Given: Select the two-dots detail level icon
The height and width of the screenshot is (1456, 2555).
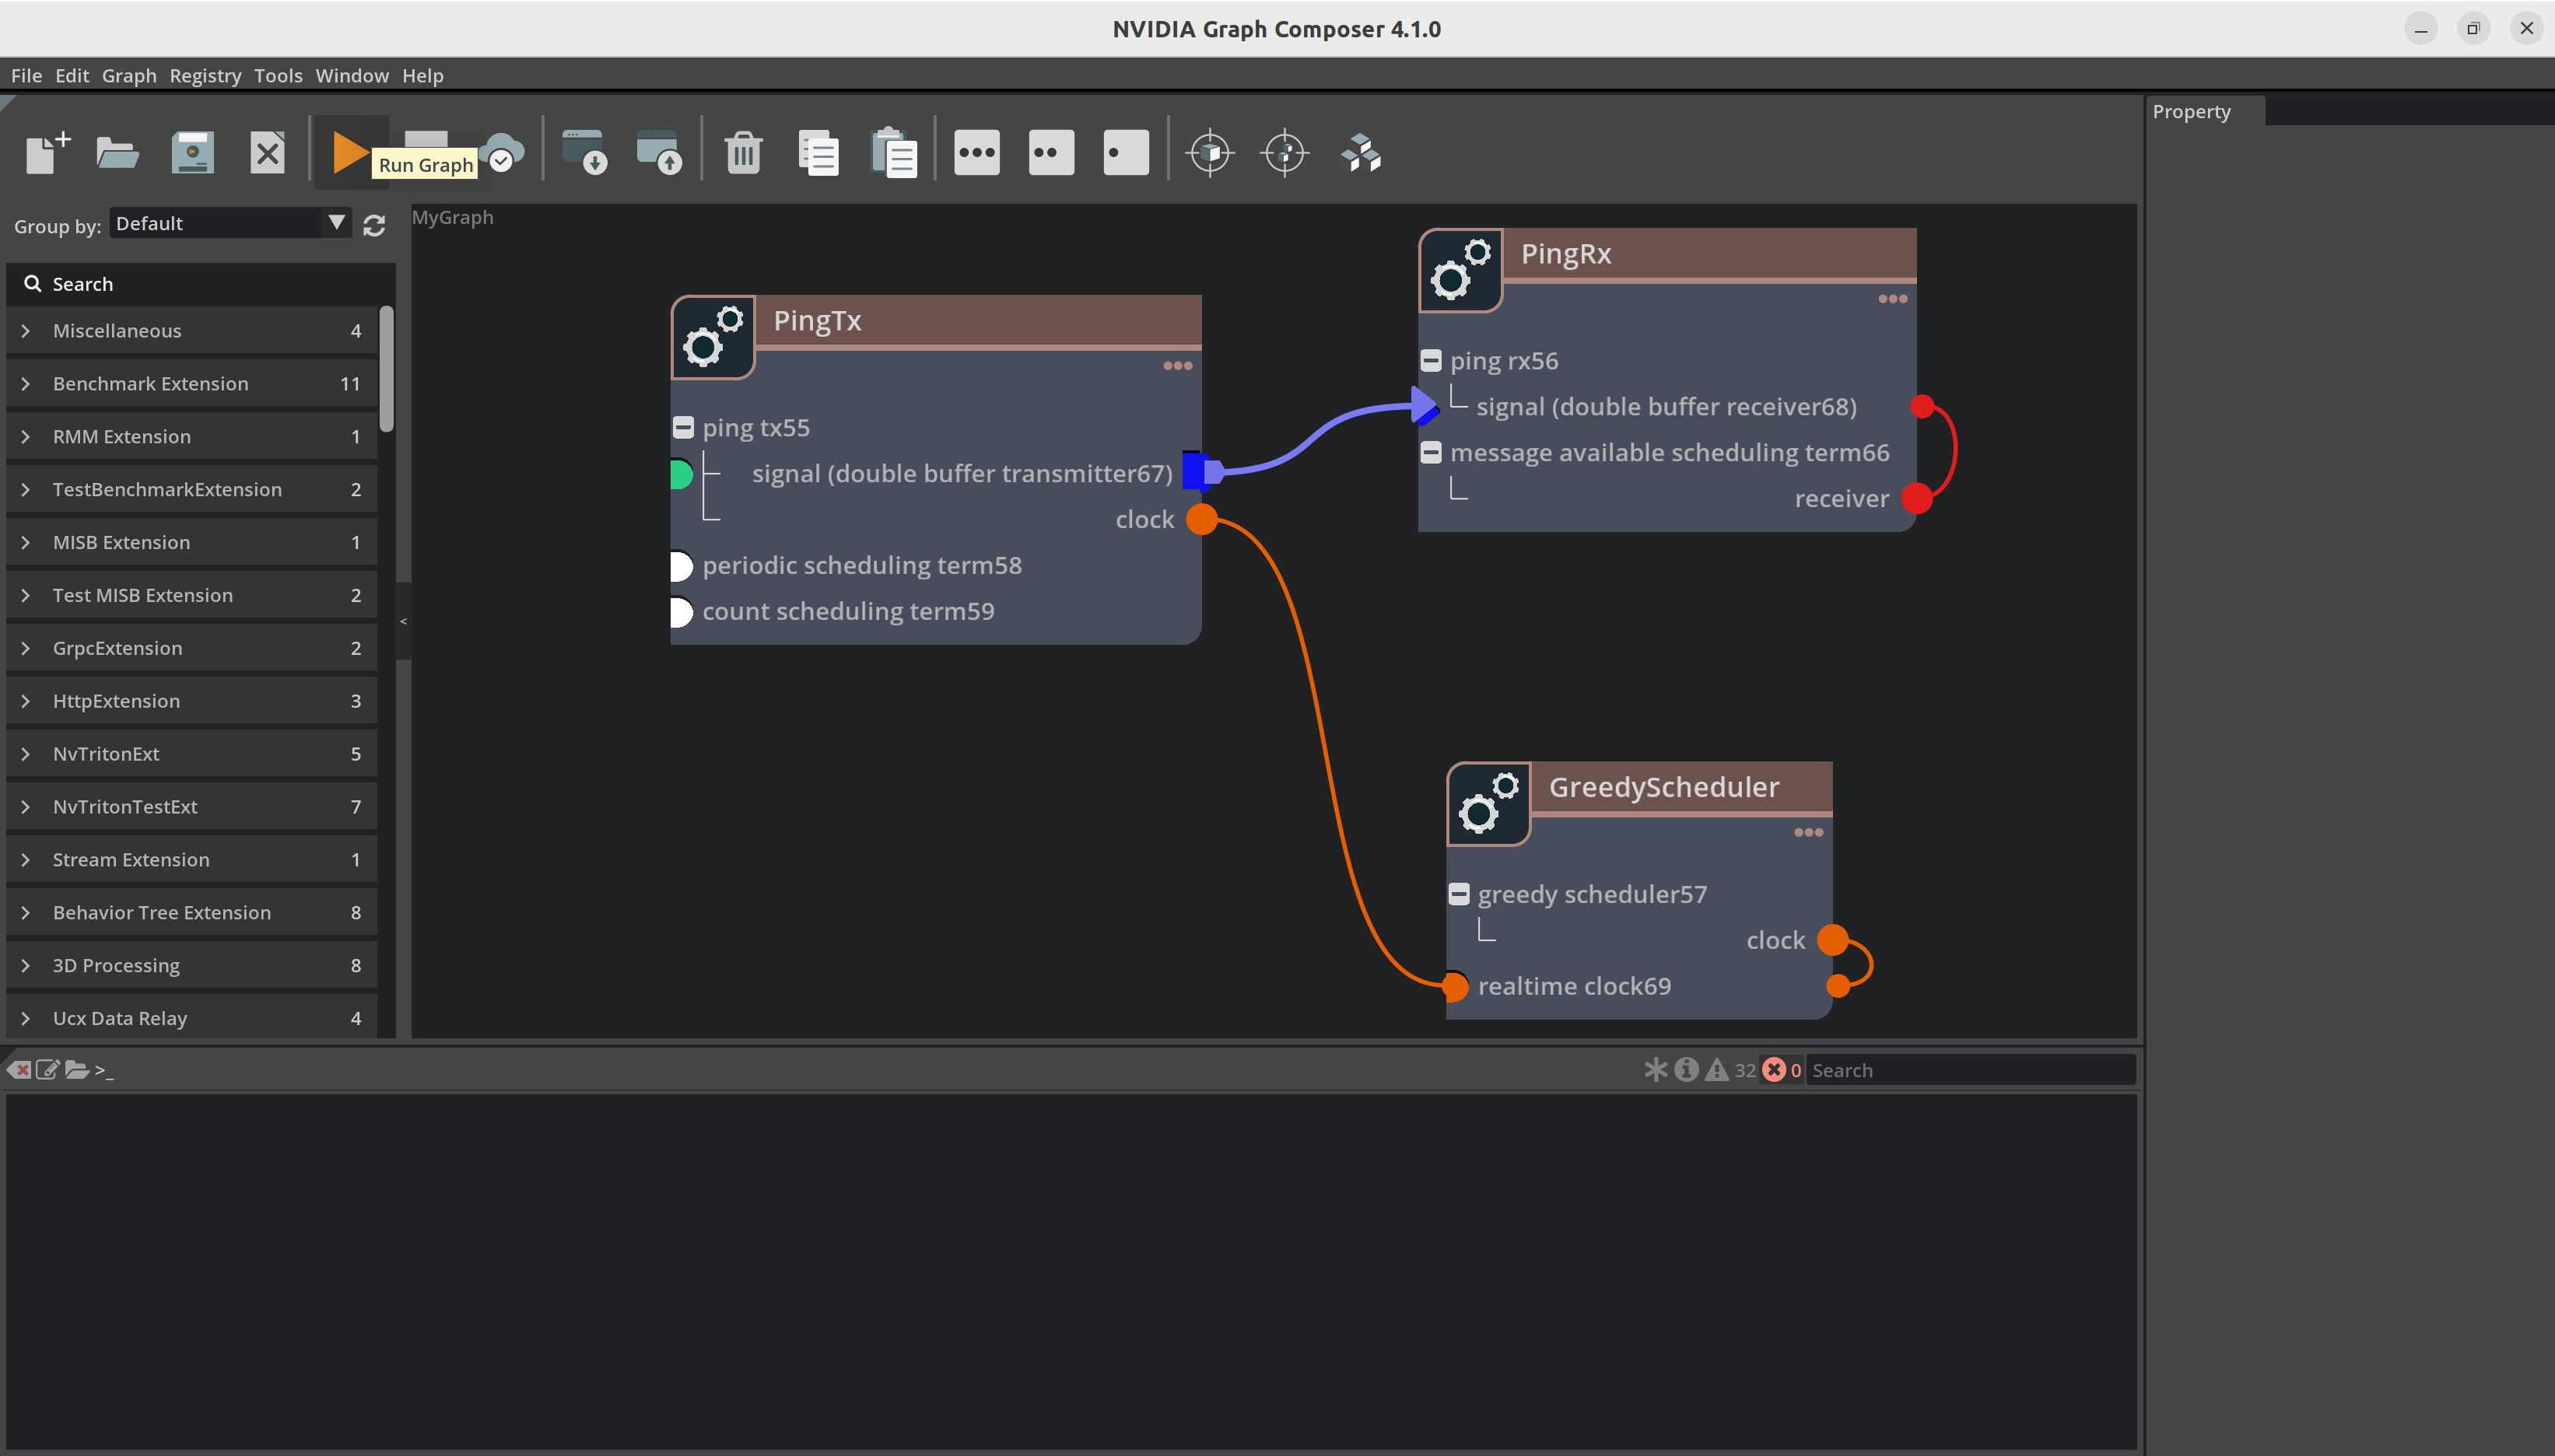Looking at the screenshot, I should pyautogui.click(x=1051, y=153).
